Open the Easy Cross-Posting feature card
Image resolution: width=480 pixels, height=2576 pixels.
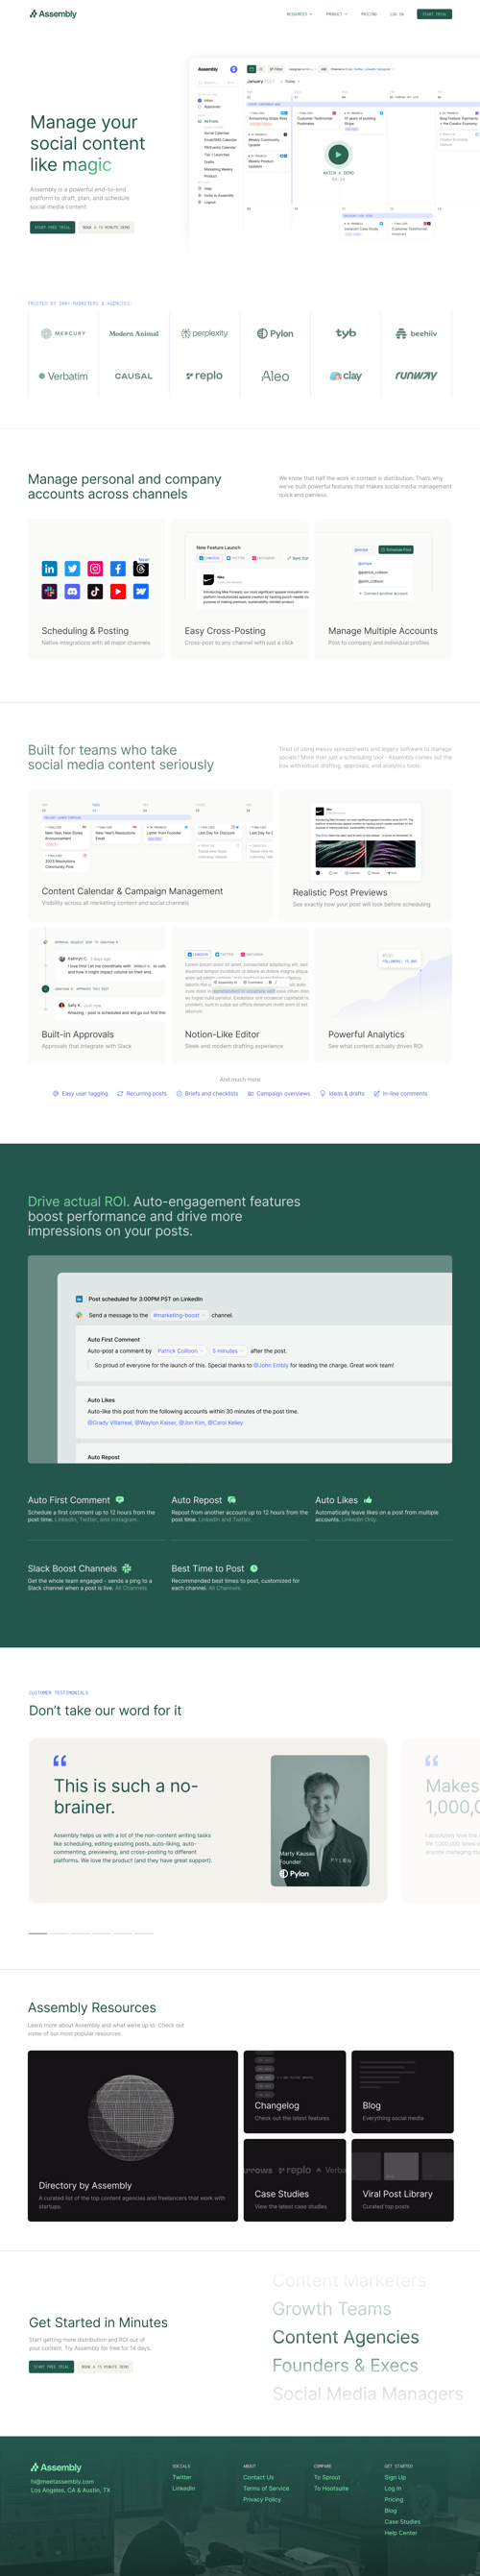pyautogui.click(x=239, y=589)
